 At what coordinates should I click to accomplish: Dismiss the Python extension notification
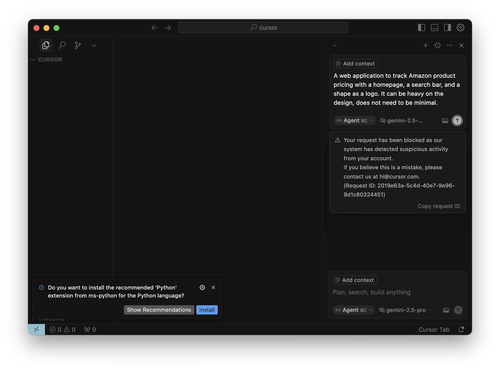(213, 287)
